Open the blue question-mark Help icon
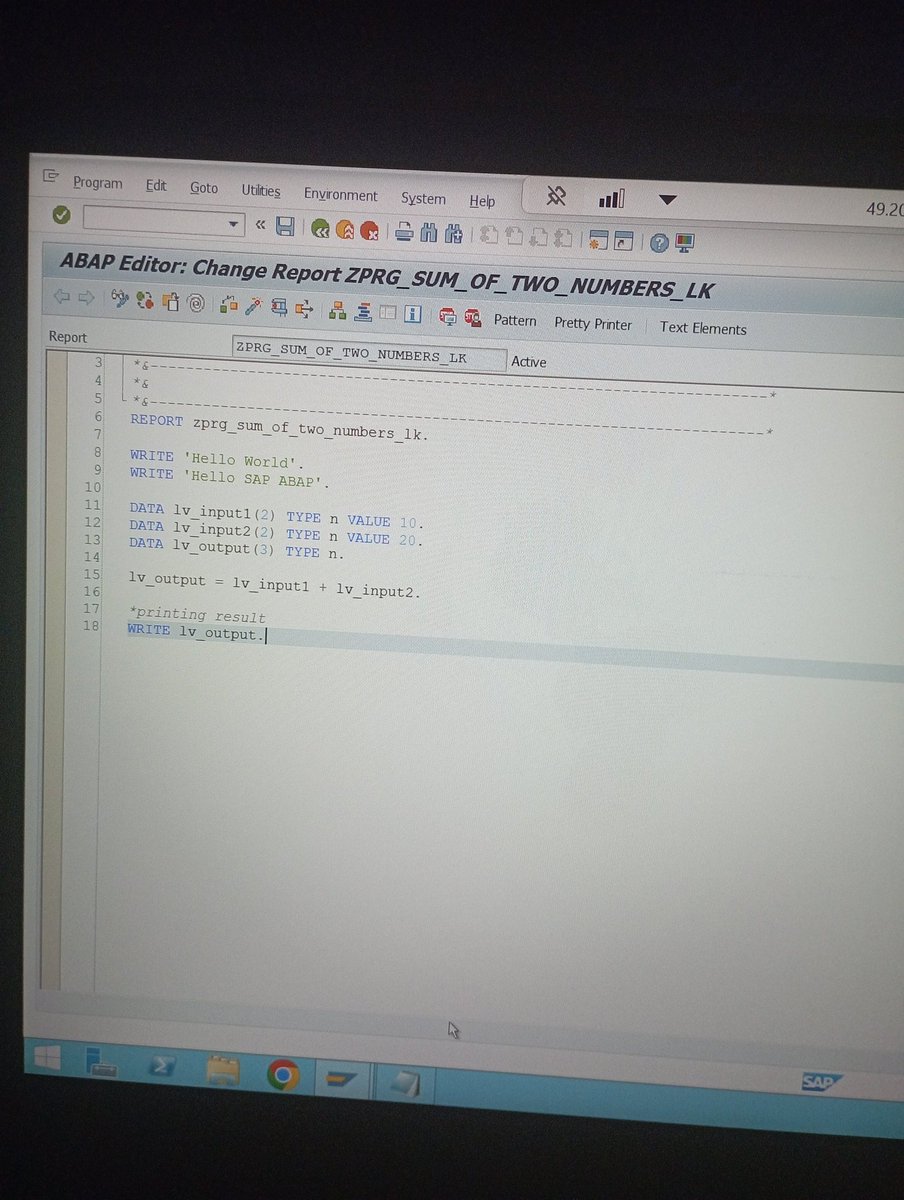 coord(658,242)
